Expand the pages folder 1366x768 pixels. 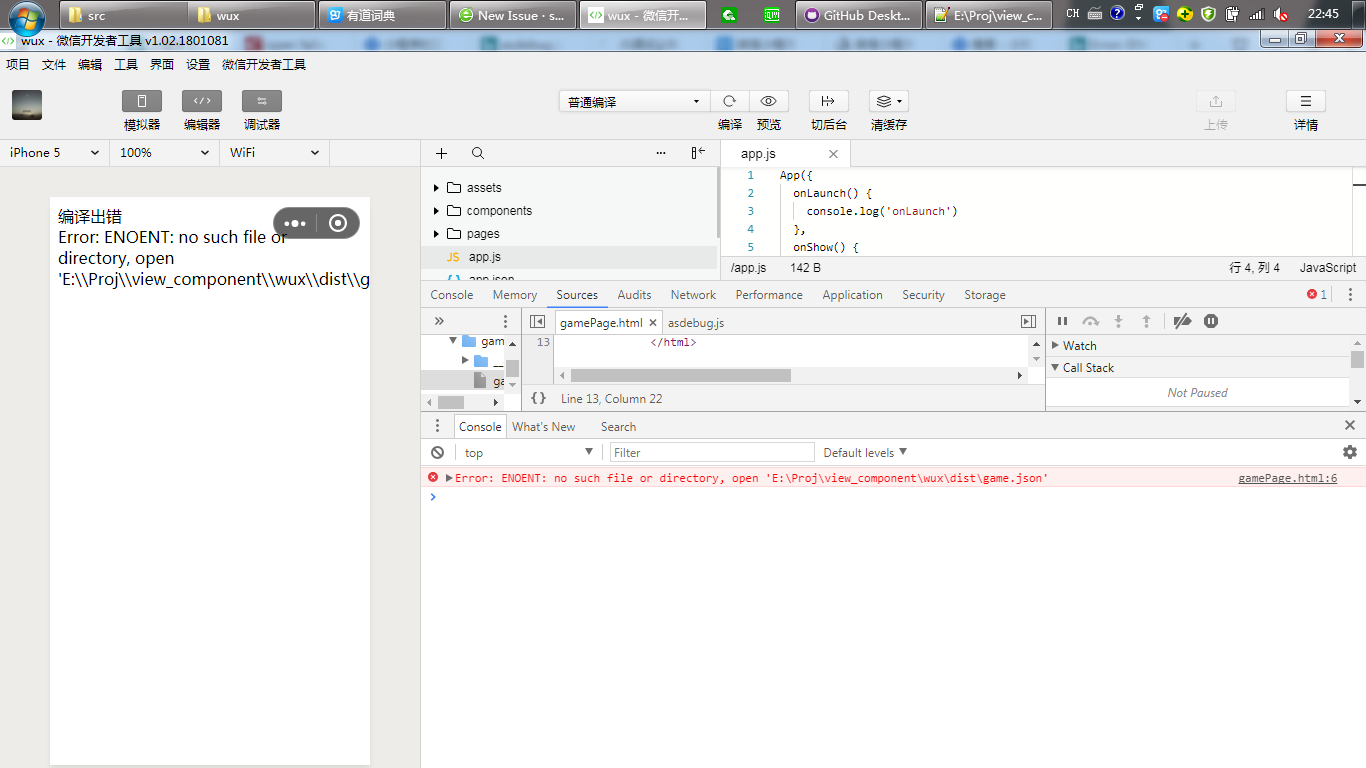[x=436, y=234]
